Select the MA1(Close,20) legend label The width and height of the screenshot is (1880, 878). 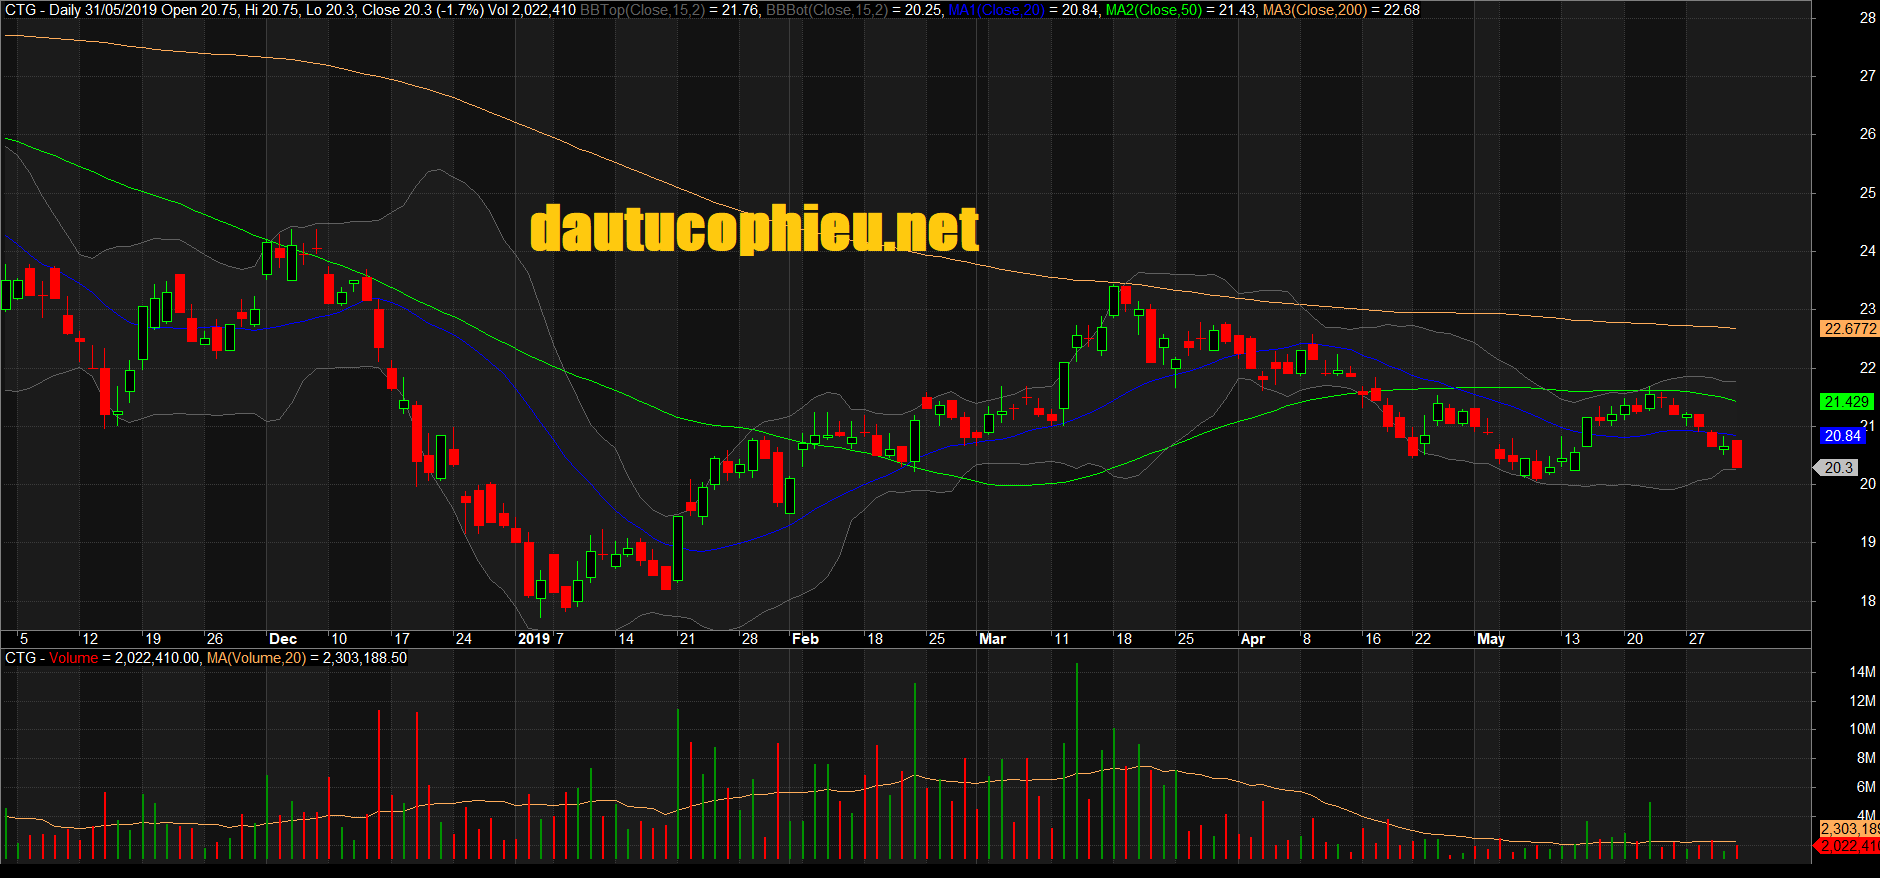coord(996,10)
